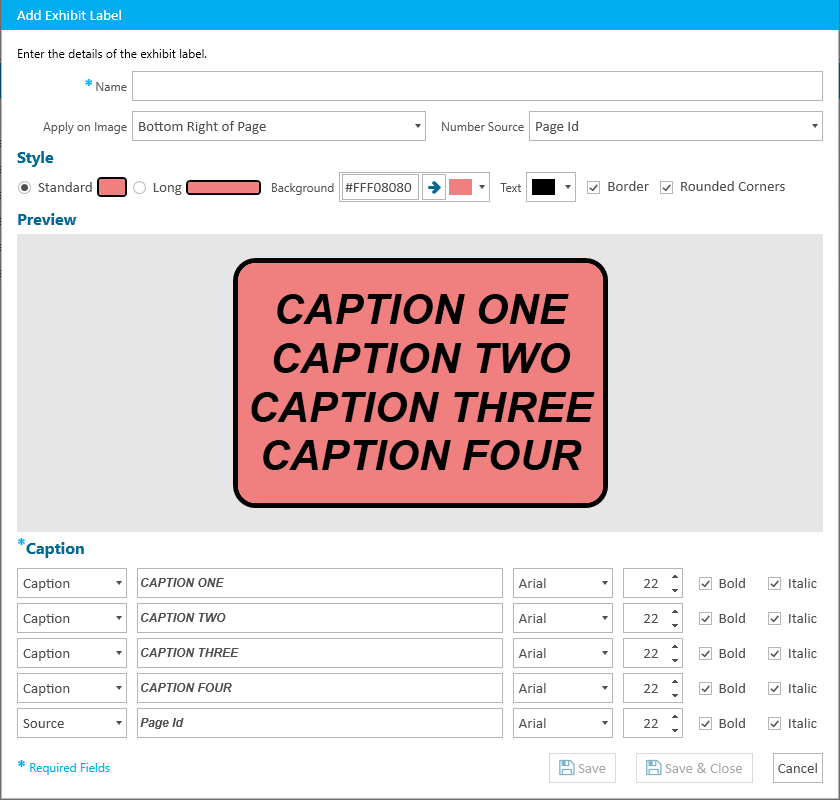840x800 pixels.
Task: Expand the Number Source dropdown
Action: click(x=675, y=127)
